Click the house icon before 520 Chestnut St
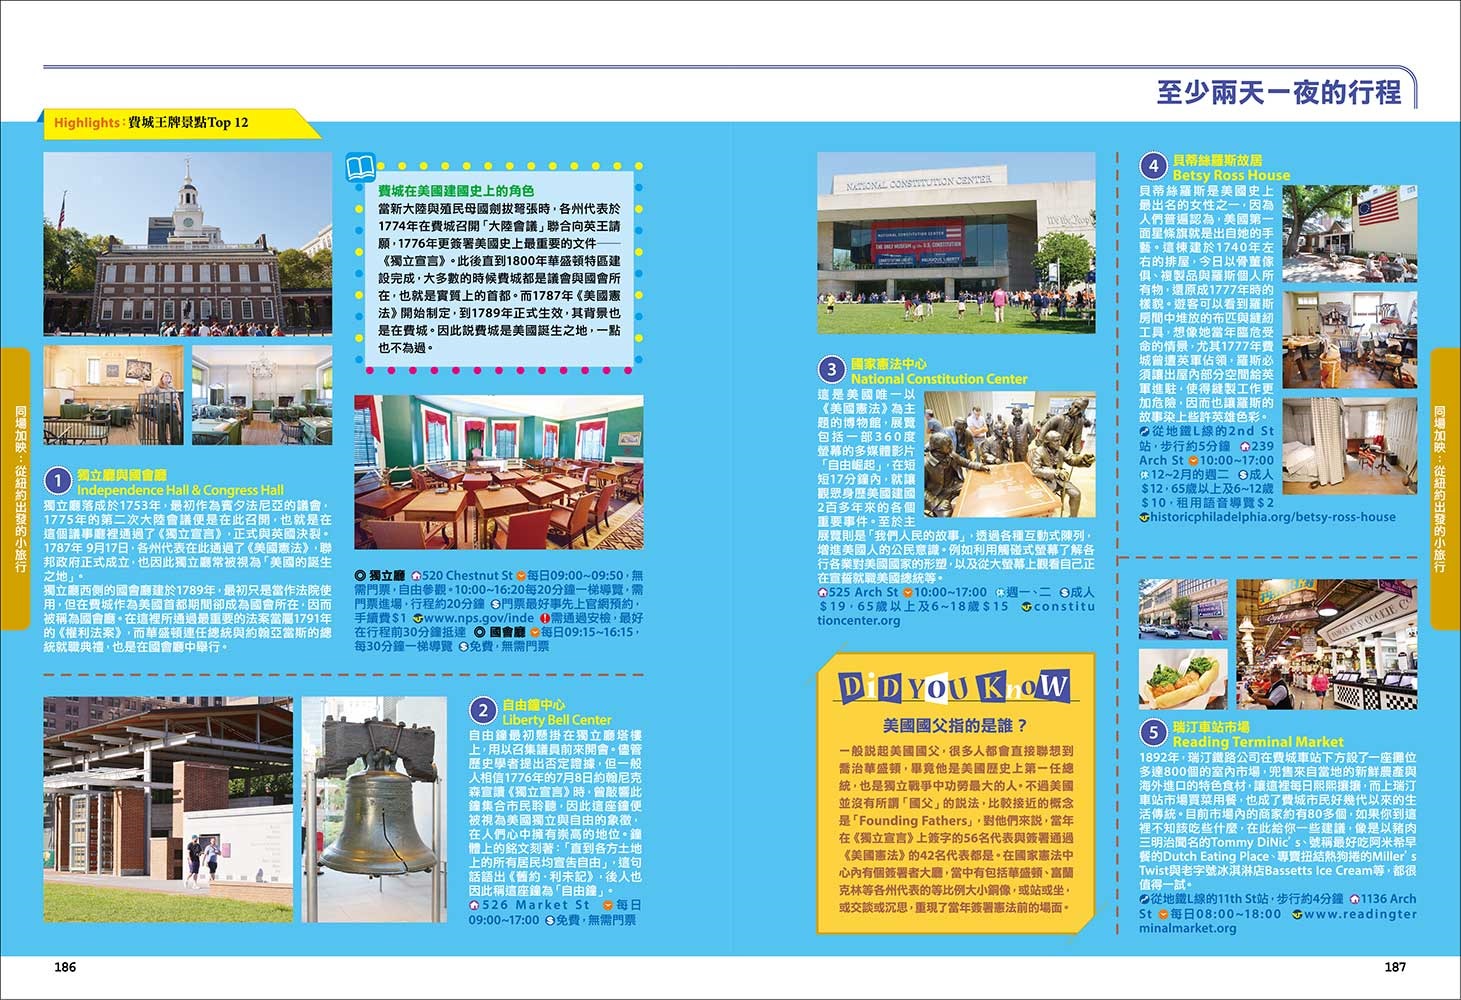The width and height of the screenshot is (1461, 1000). (414, 577)
